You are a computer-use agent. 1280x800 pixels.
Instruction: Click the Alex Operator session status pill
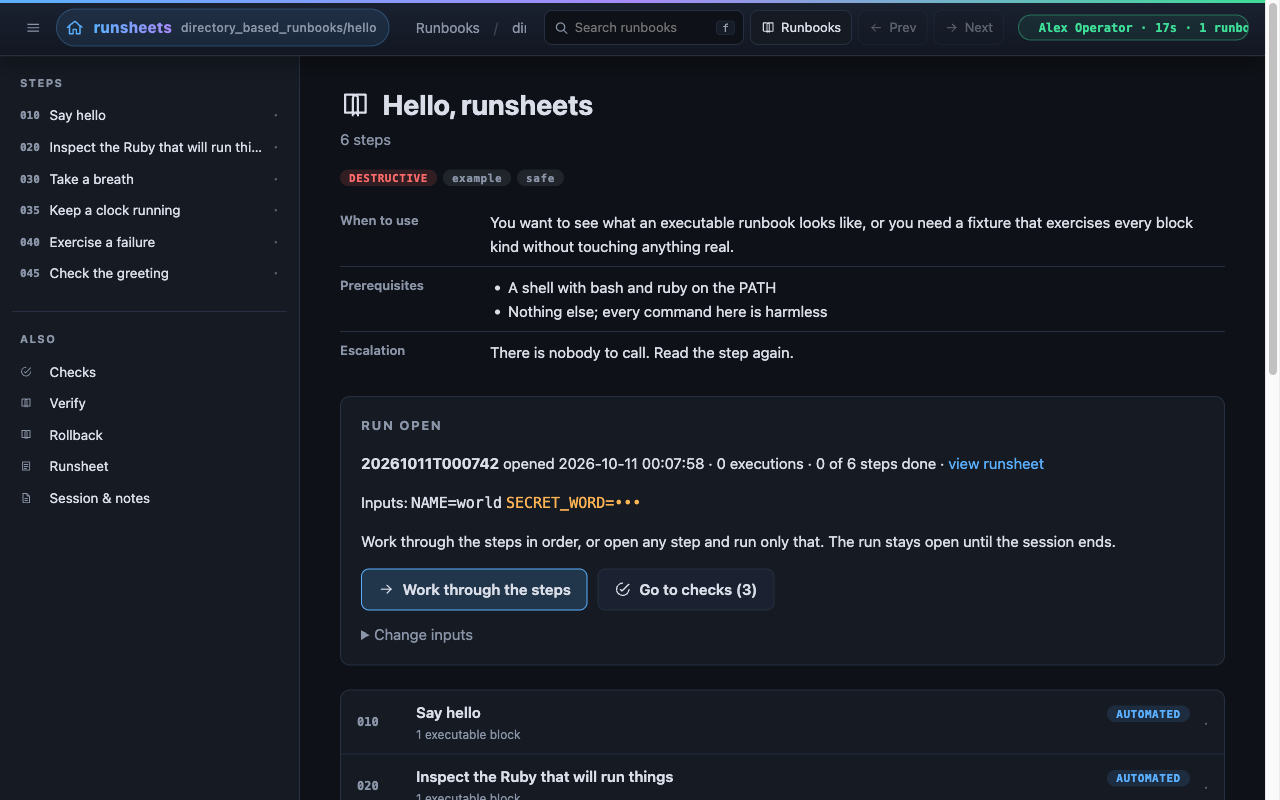[x=1133, y=28]
